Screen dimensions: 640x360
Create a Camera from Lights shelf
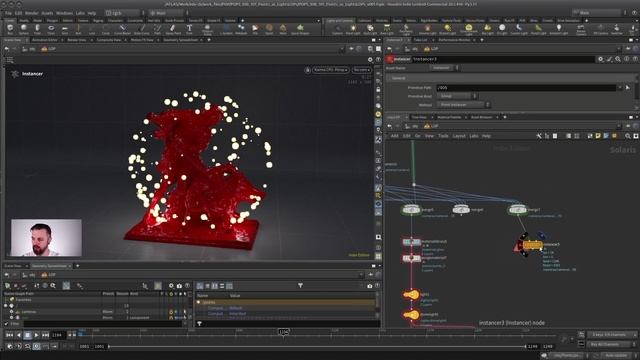click(x=337, y=29)
